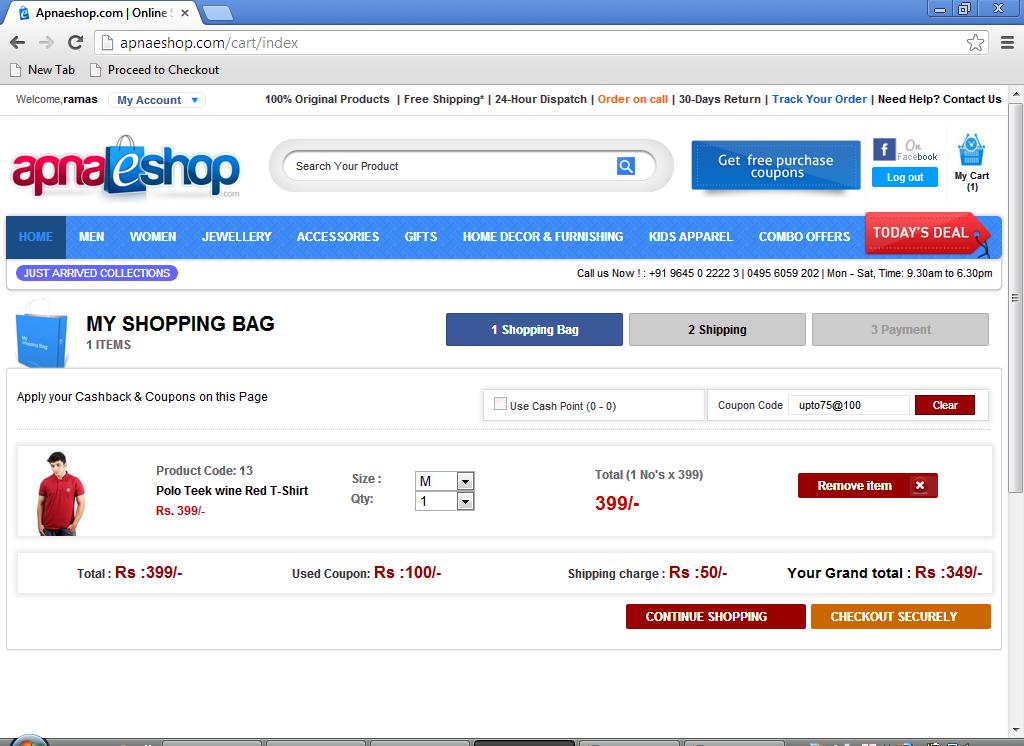Open TODAY'S DEAL banner

926,233
